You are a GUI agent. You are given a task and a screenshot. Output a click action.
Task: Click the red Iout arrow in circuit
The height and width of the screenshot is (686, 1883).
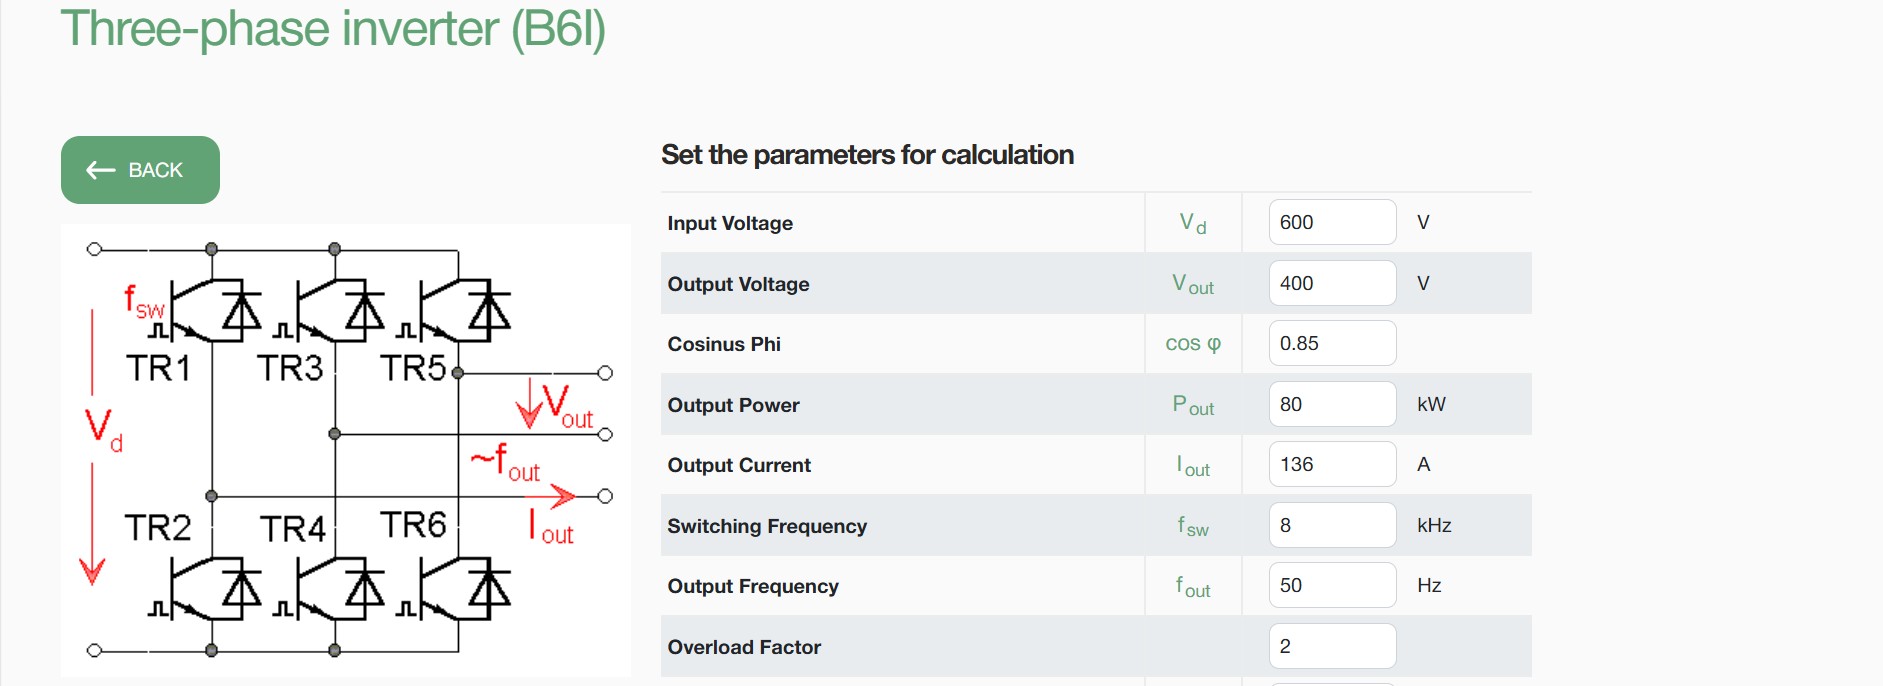coord(562,496)
